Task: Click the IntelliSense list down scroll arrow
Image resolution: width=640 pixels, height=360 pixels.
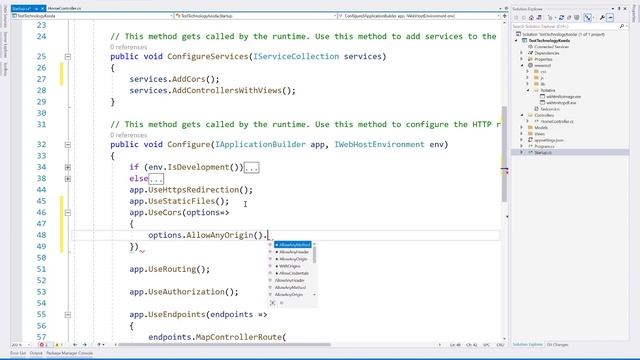Action: tap(314, 295)
